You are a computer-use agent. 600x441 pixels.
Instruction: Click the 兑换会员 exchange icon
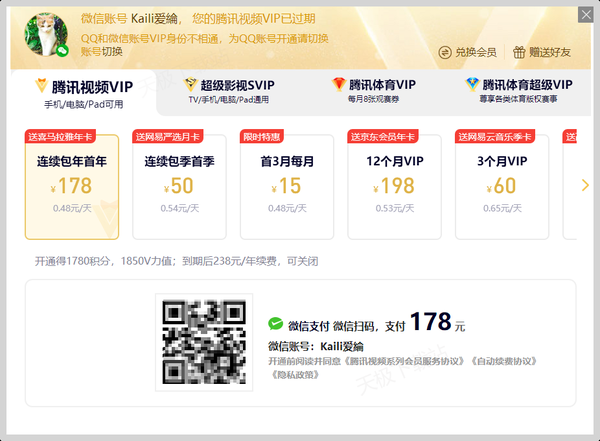point(445,52)
